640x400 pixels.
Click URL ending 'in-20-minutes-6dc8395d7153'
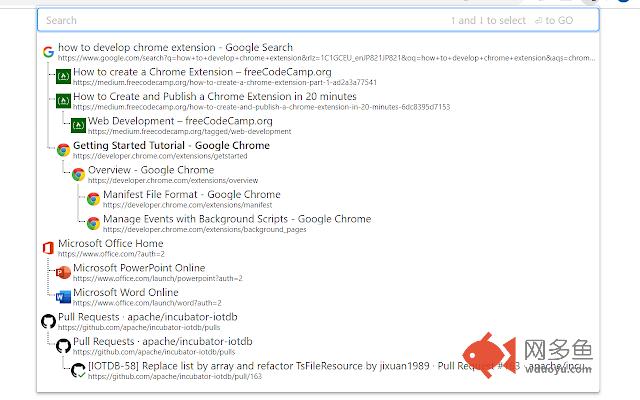coord(262,107)
